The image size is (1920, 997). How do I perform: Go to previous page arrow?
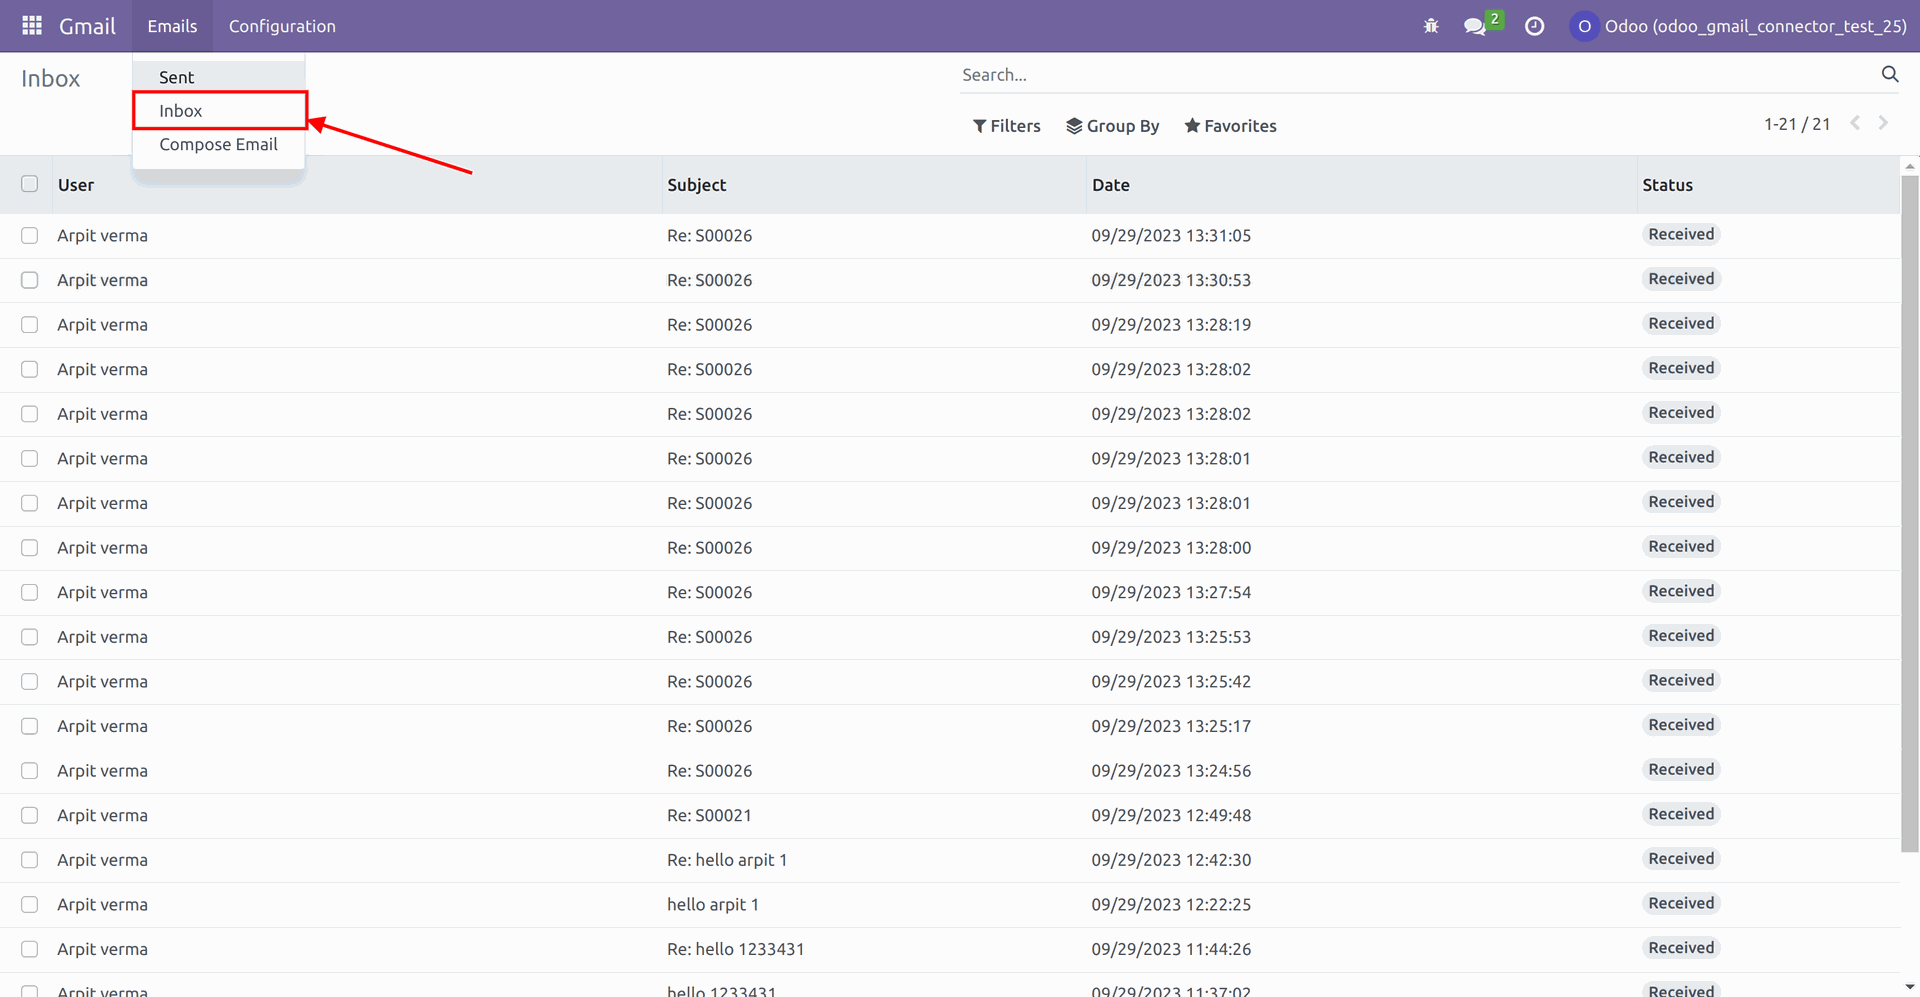pos(1855,123)
